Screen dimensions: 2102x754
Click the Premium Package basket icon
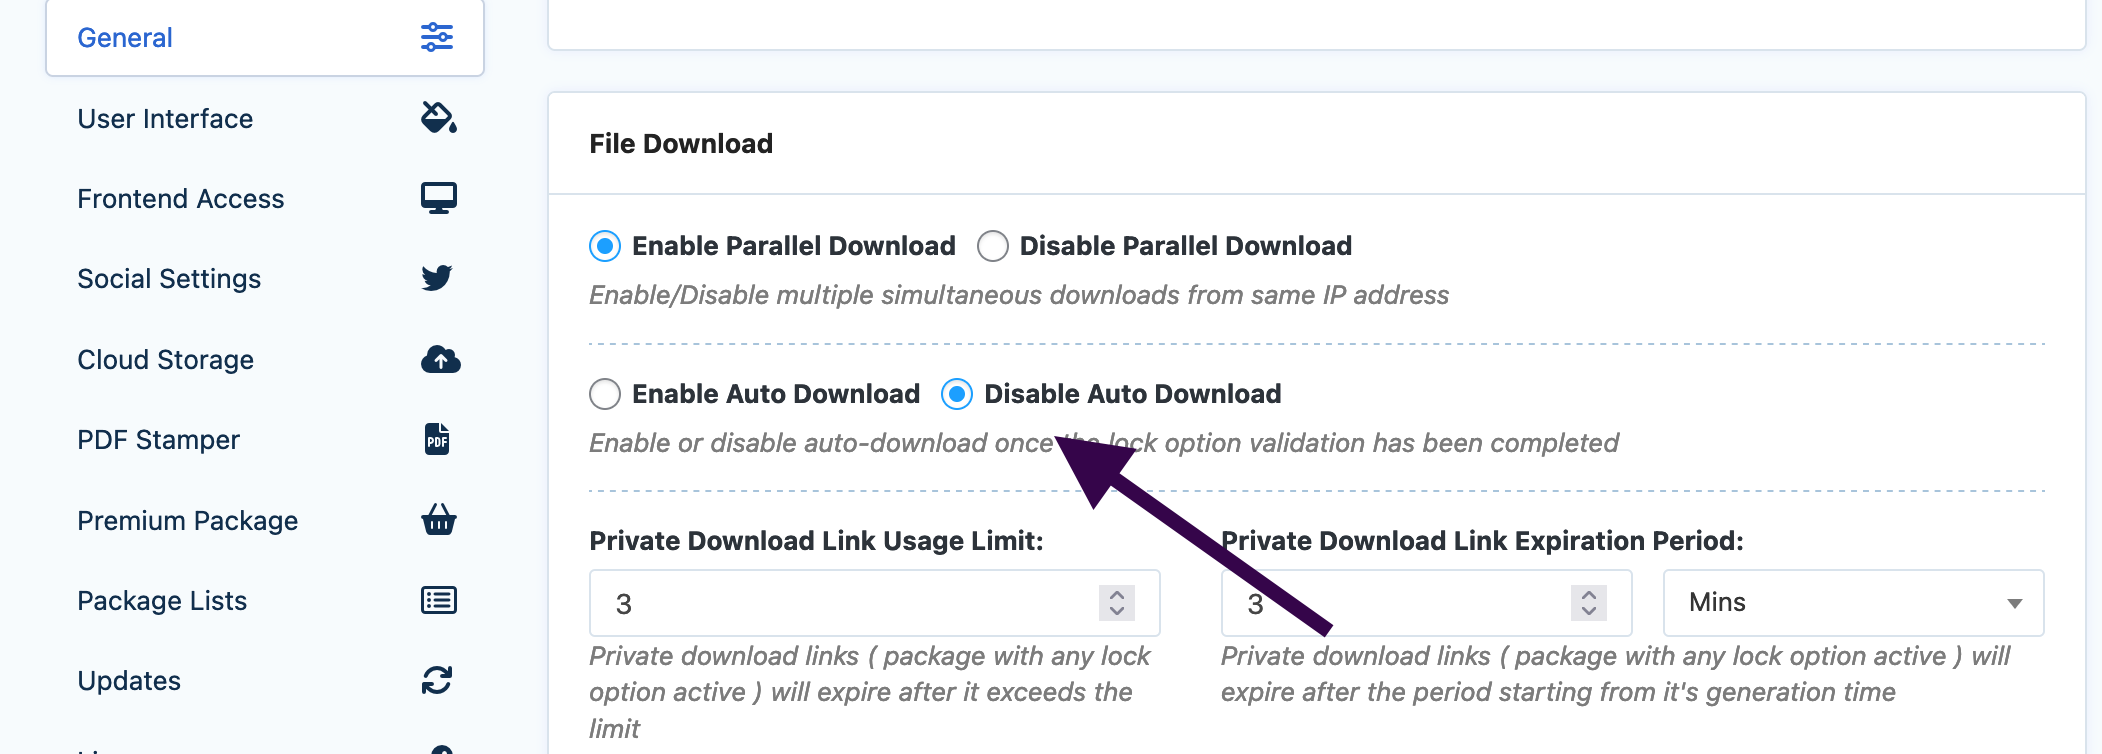tap(439, 520)
